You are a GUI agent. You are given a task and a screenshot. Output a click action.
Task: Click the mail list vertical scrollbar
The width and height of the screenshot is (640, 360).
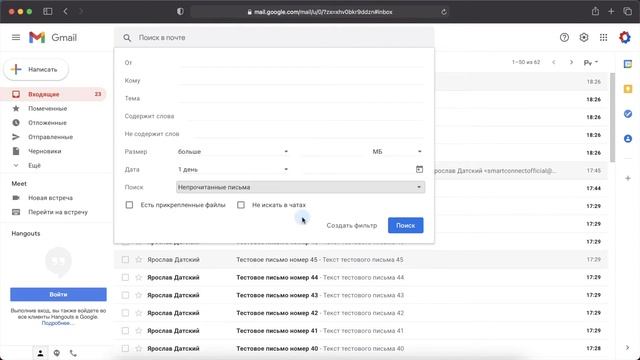tap(612, 118)
